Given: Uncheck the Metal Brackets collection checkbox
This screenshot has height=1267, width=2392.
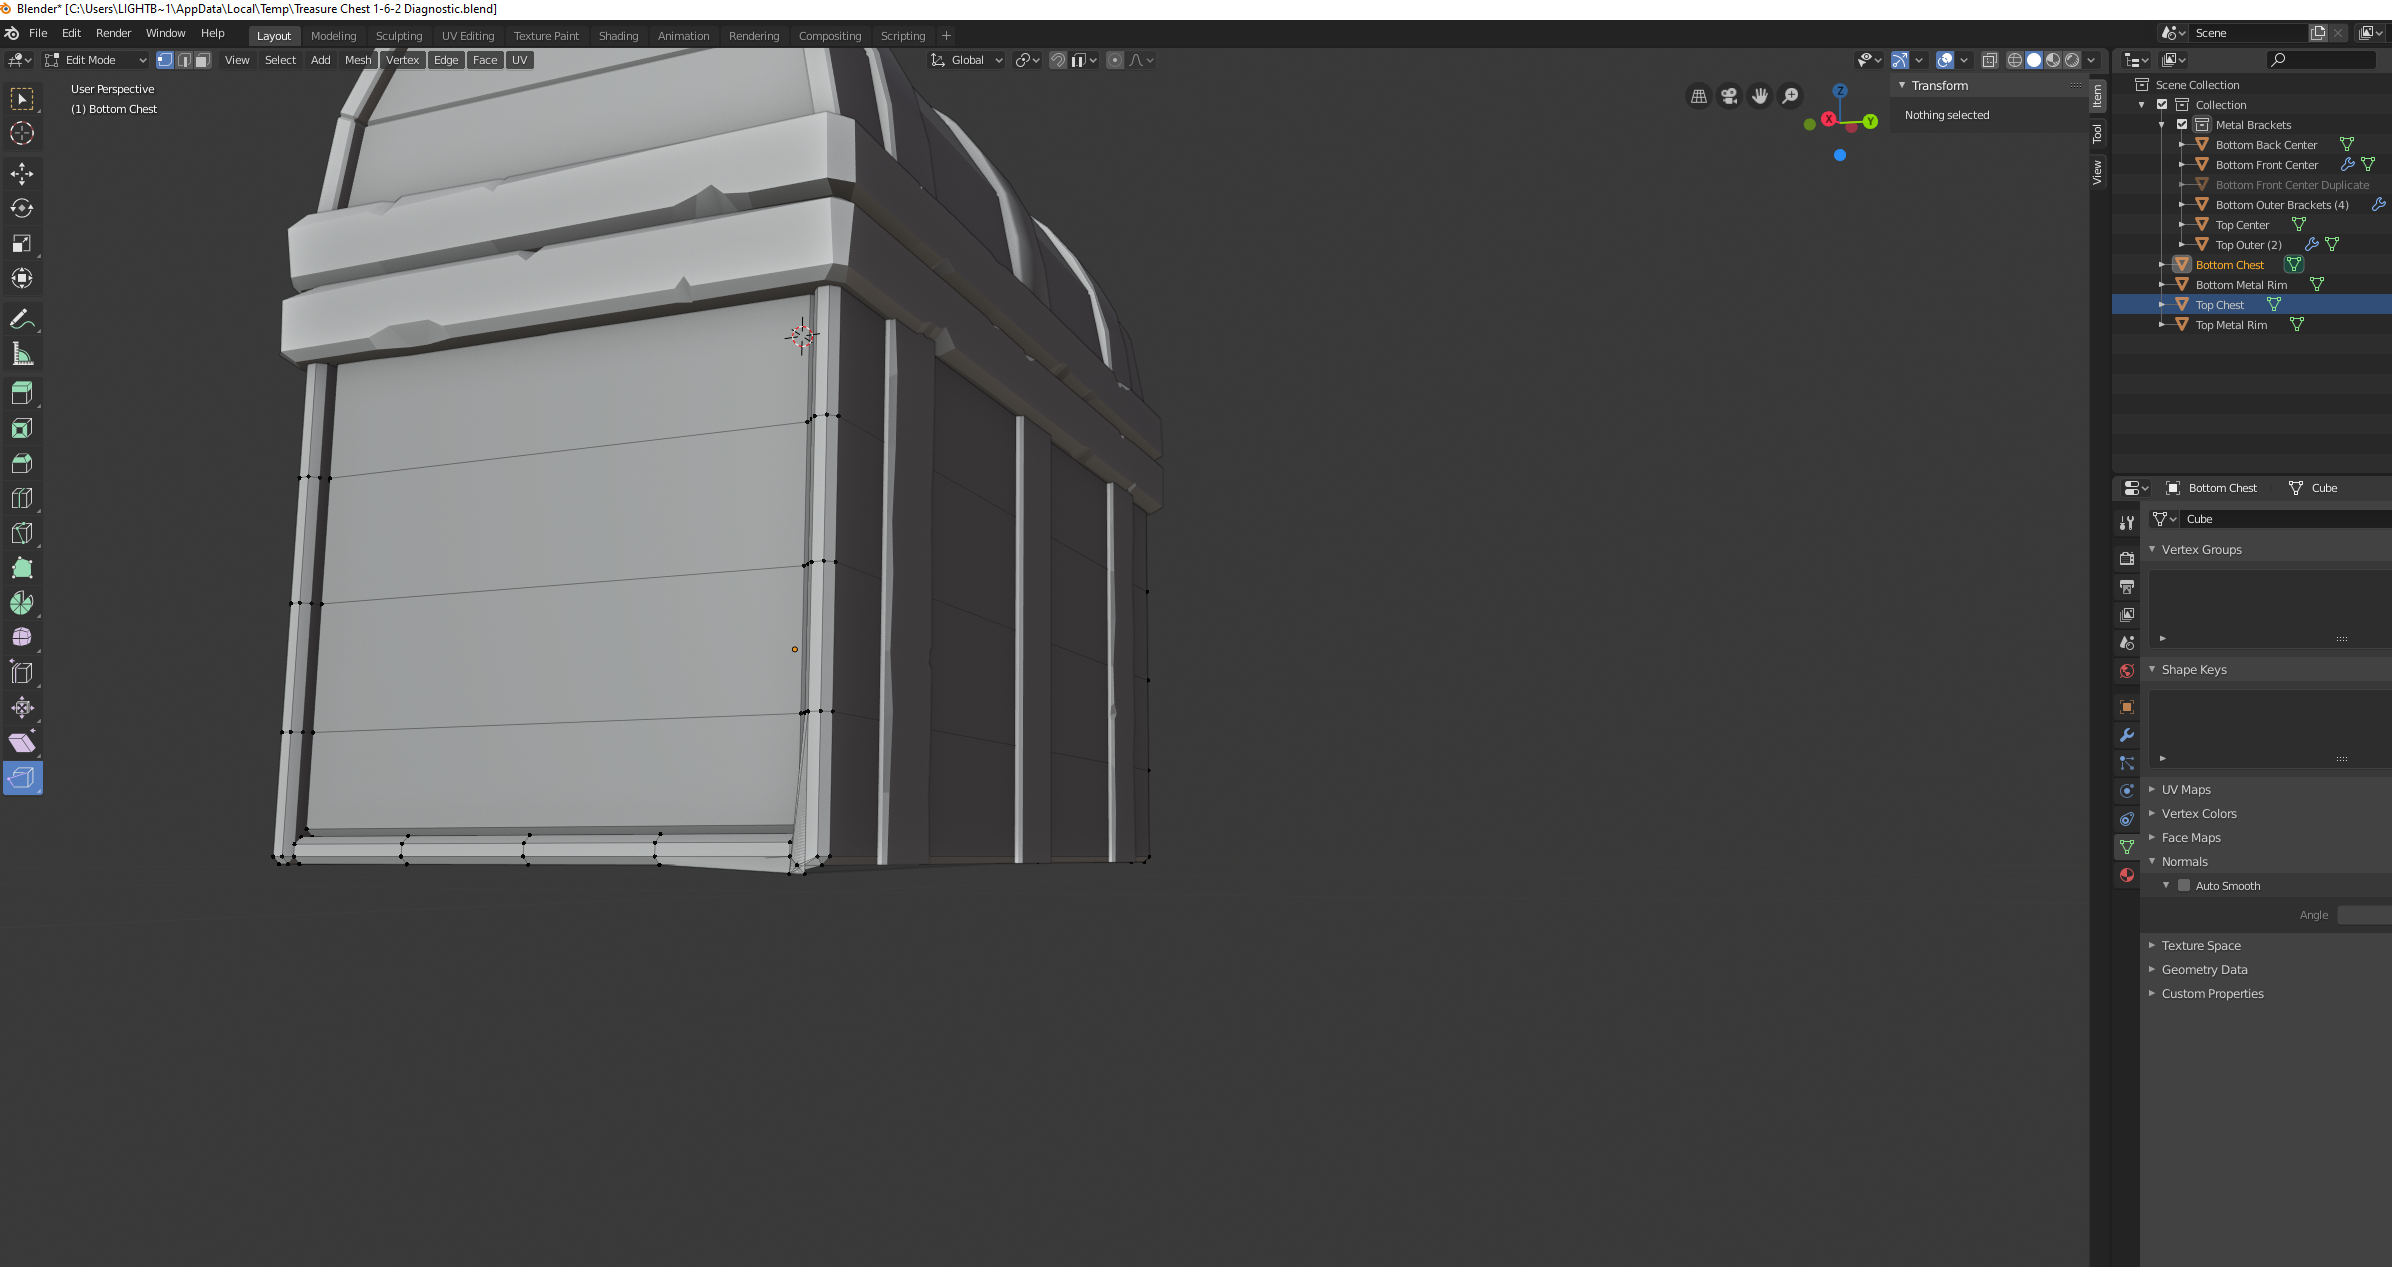Looking at the screenshot, I should 2182,125.
